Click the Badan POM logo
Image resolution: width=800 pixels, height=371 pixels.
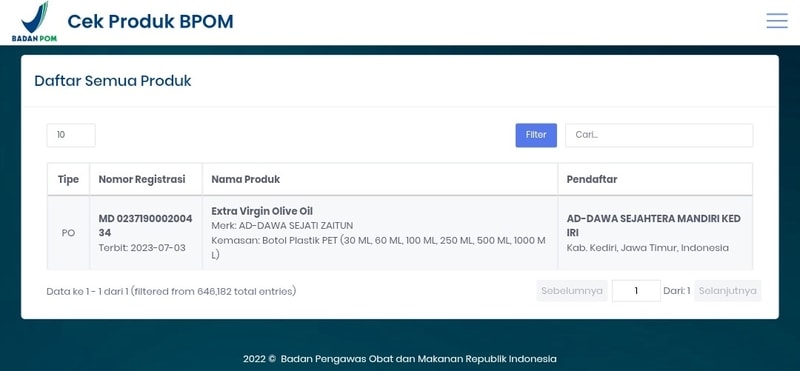tap(35, 21)
